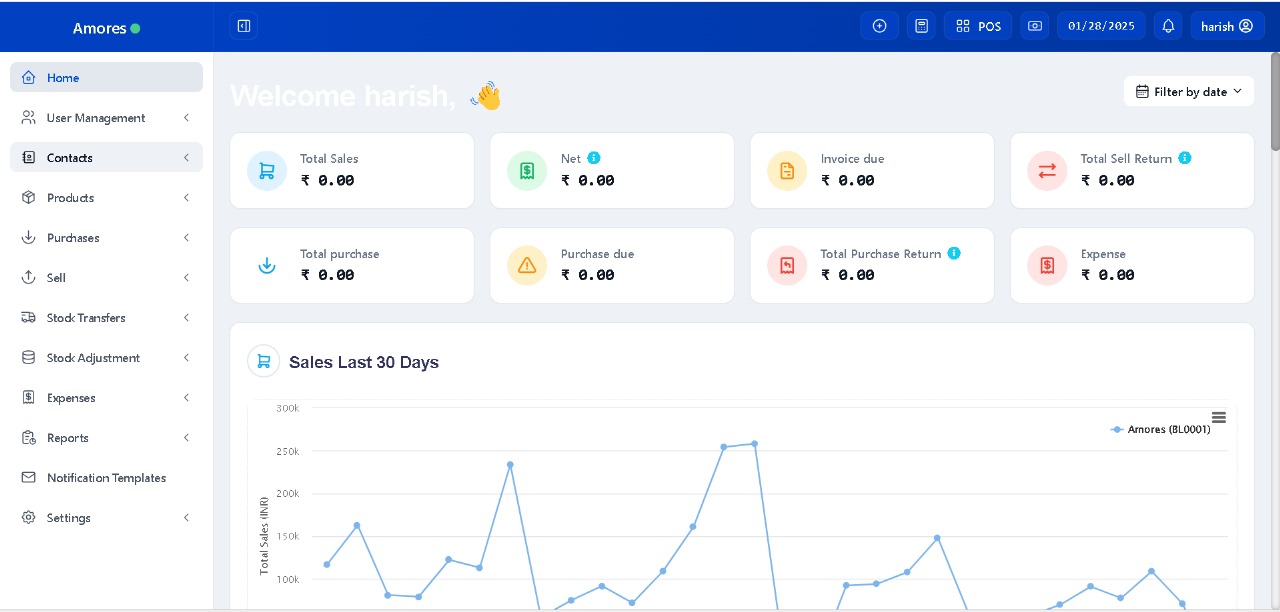This screenshot has height=612, width=1280.
Task: Click the money/banknote icon in the top bar
Action: pos(1035,26)
